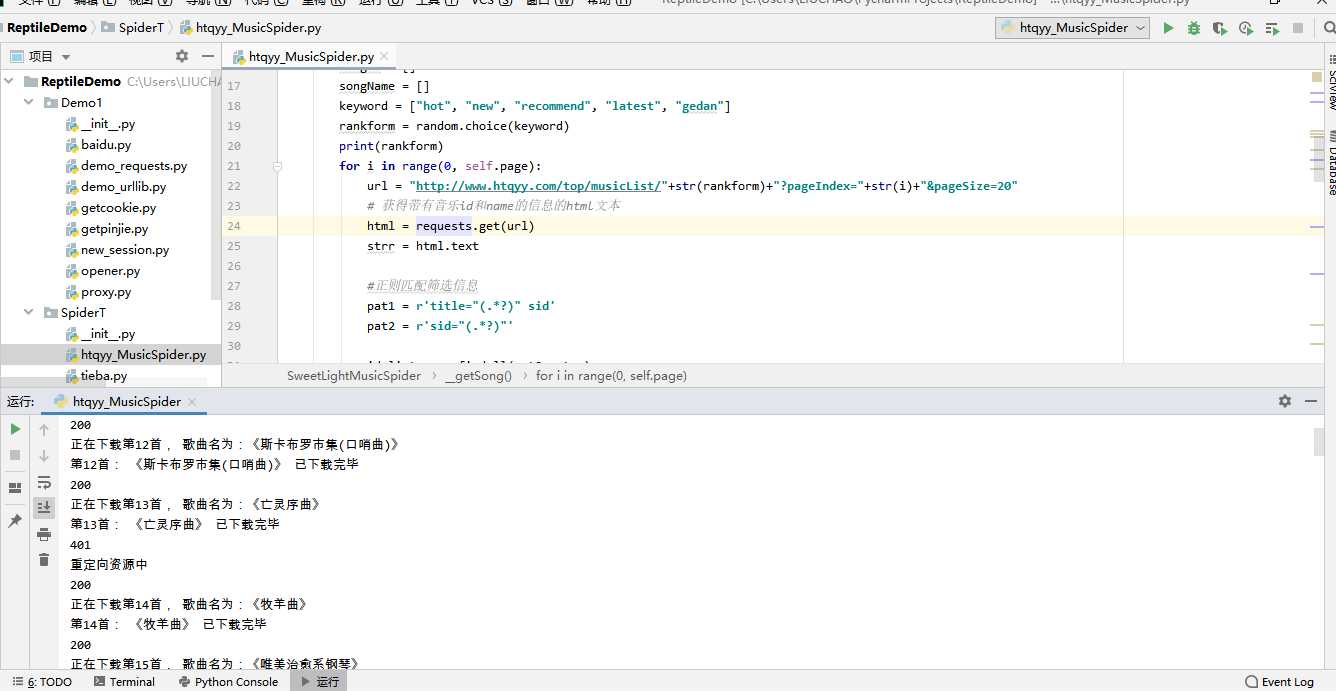Click yellow inspection indicator at editor top-right
This screenshot has width=1336, height=691.
click(x=1317, y=76)
